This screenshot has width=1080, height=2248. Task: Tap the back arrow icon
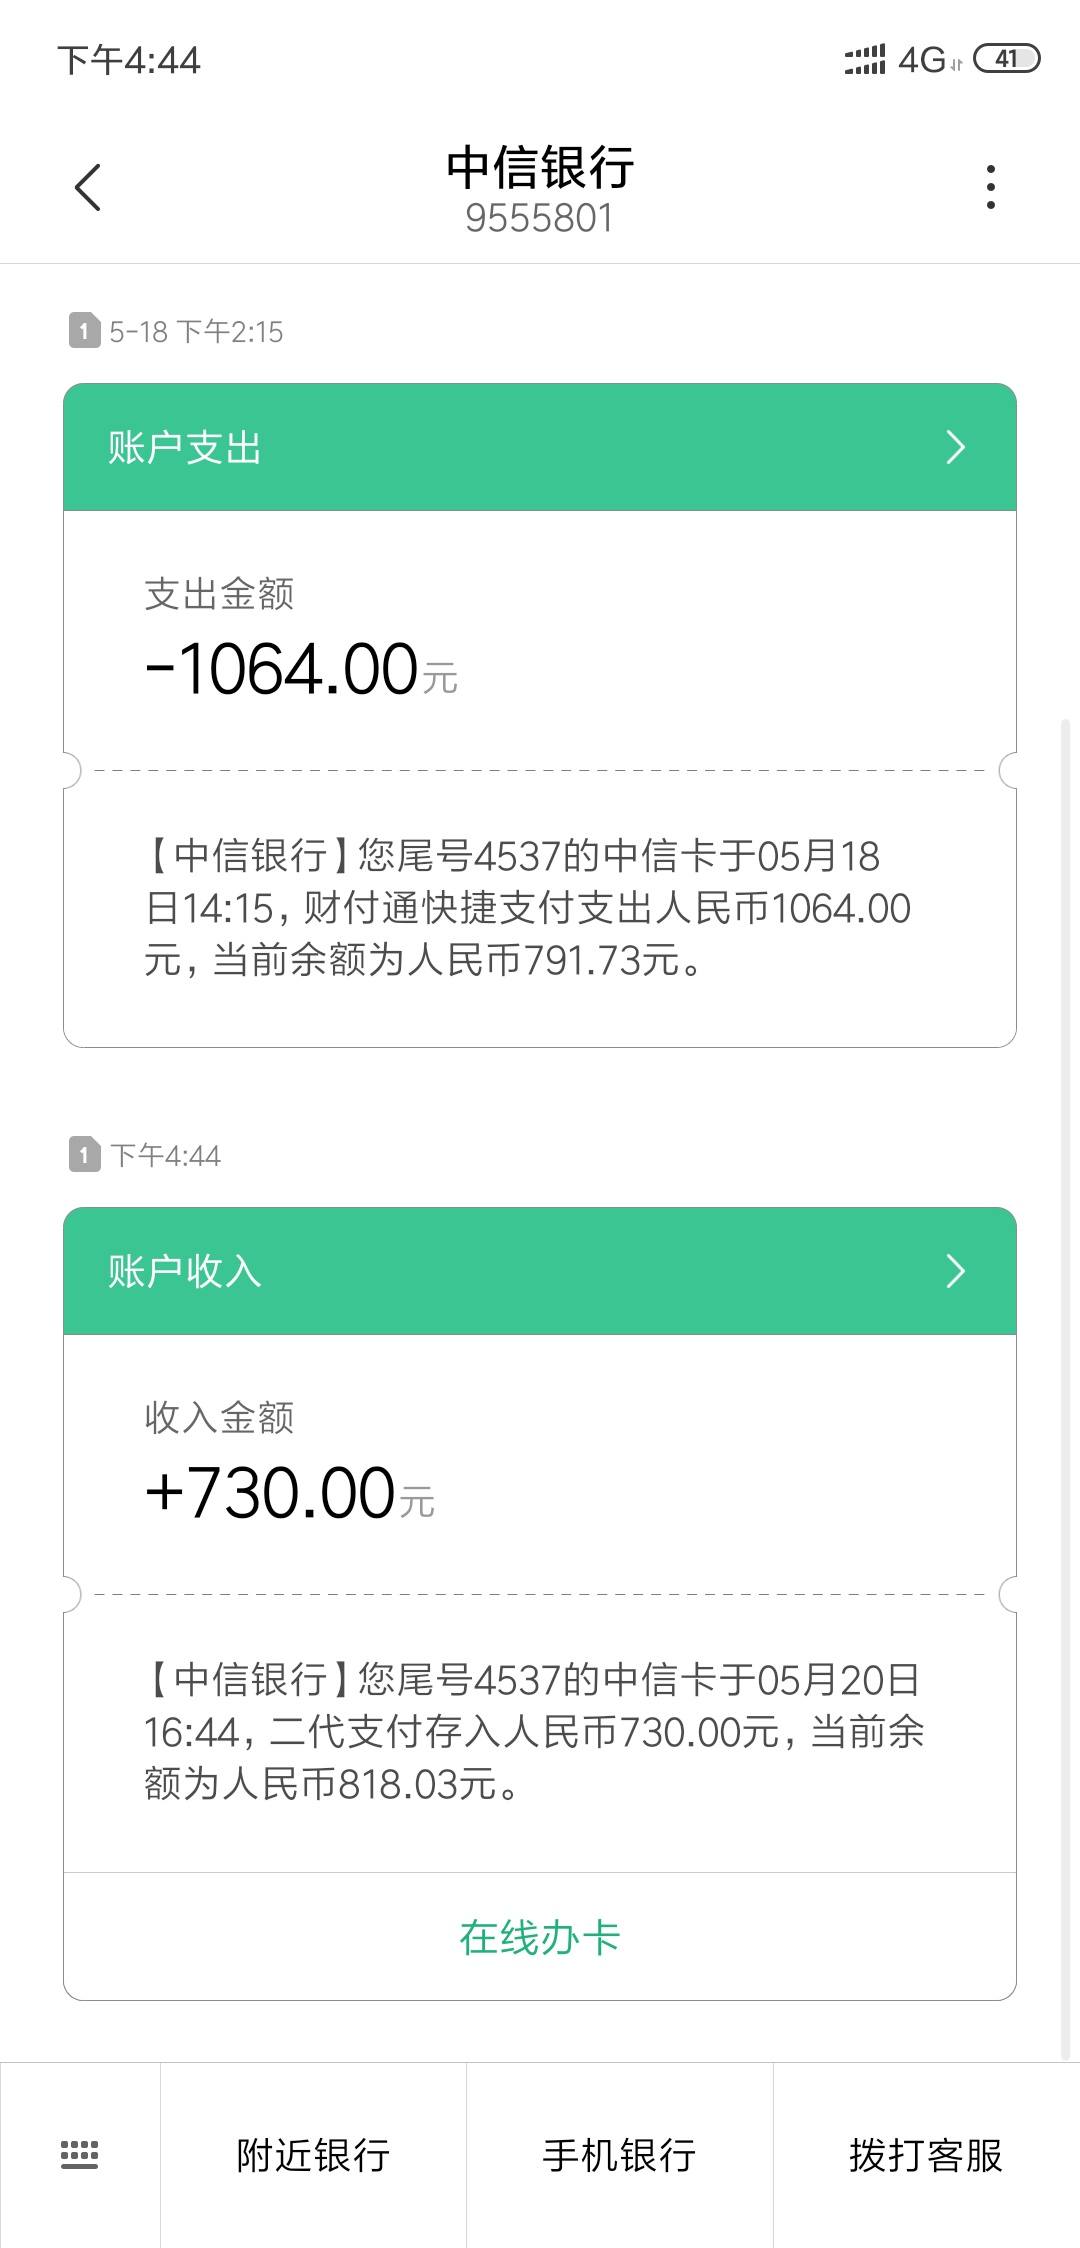(x=88, y=187)
